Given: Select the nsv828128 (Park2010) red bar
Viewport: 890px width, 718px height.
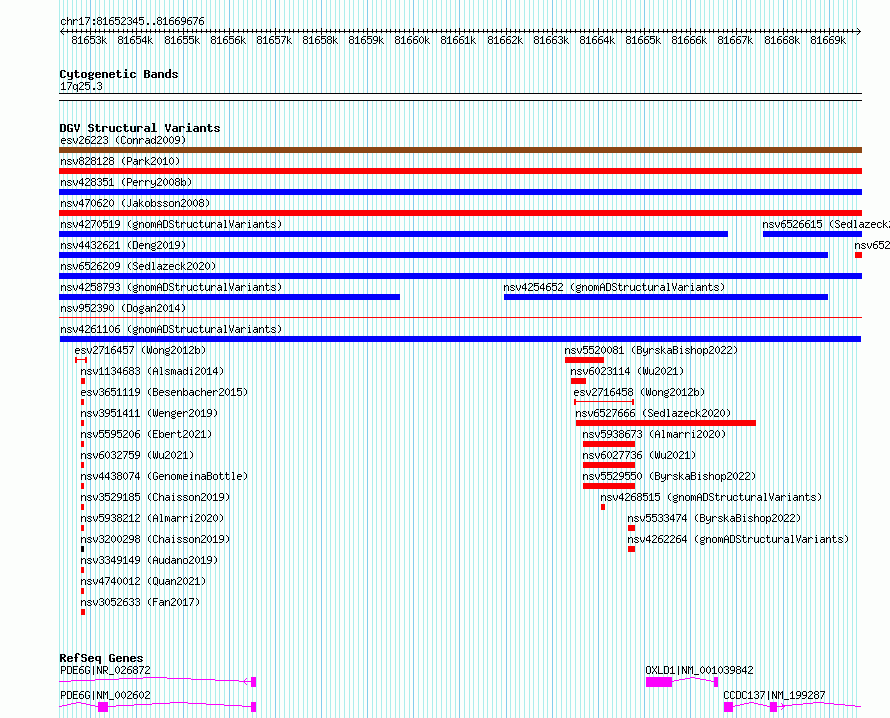Looking at the screenshot, I should [460, 171].
